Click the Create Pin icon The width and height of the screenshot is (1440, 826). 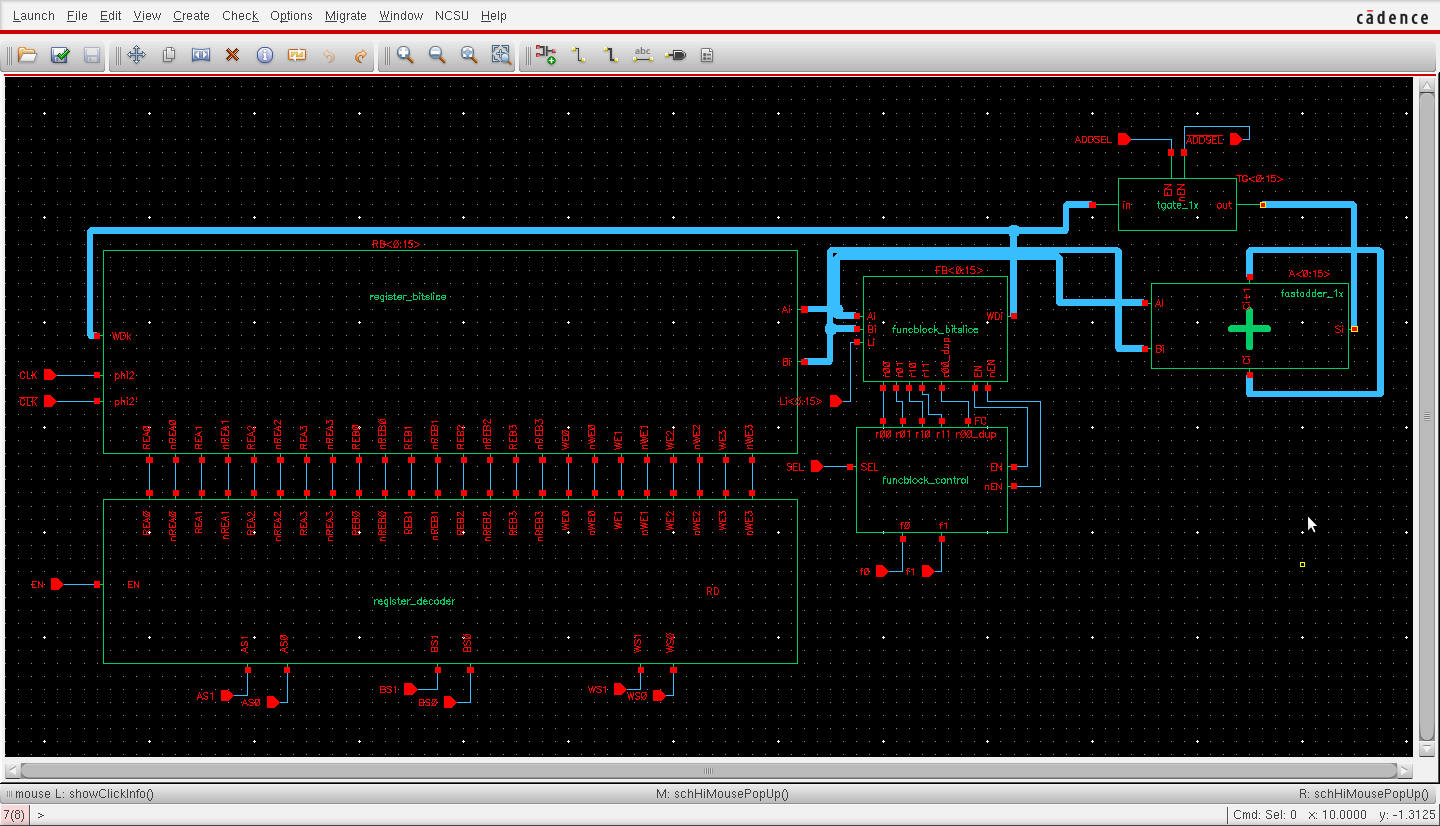tap(675, 55)
